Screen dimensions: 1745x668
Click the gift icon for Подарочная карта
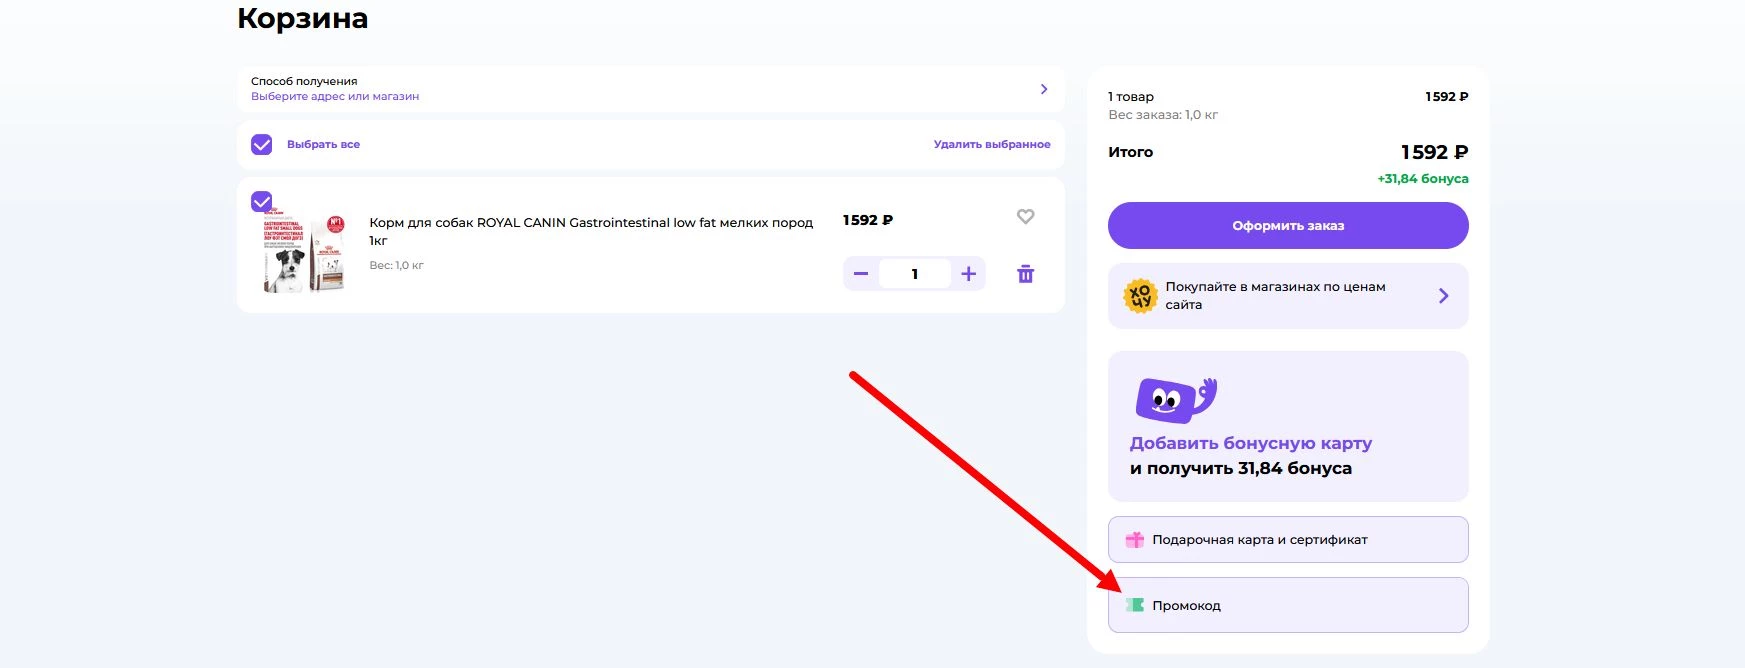coord(1135,540)
